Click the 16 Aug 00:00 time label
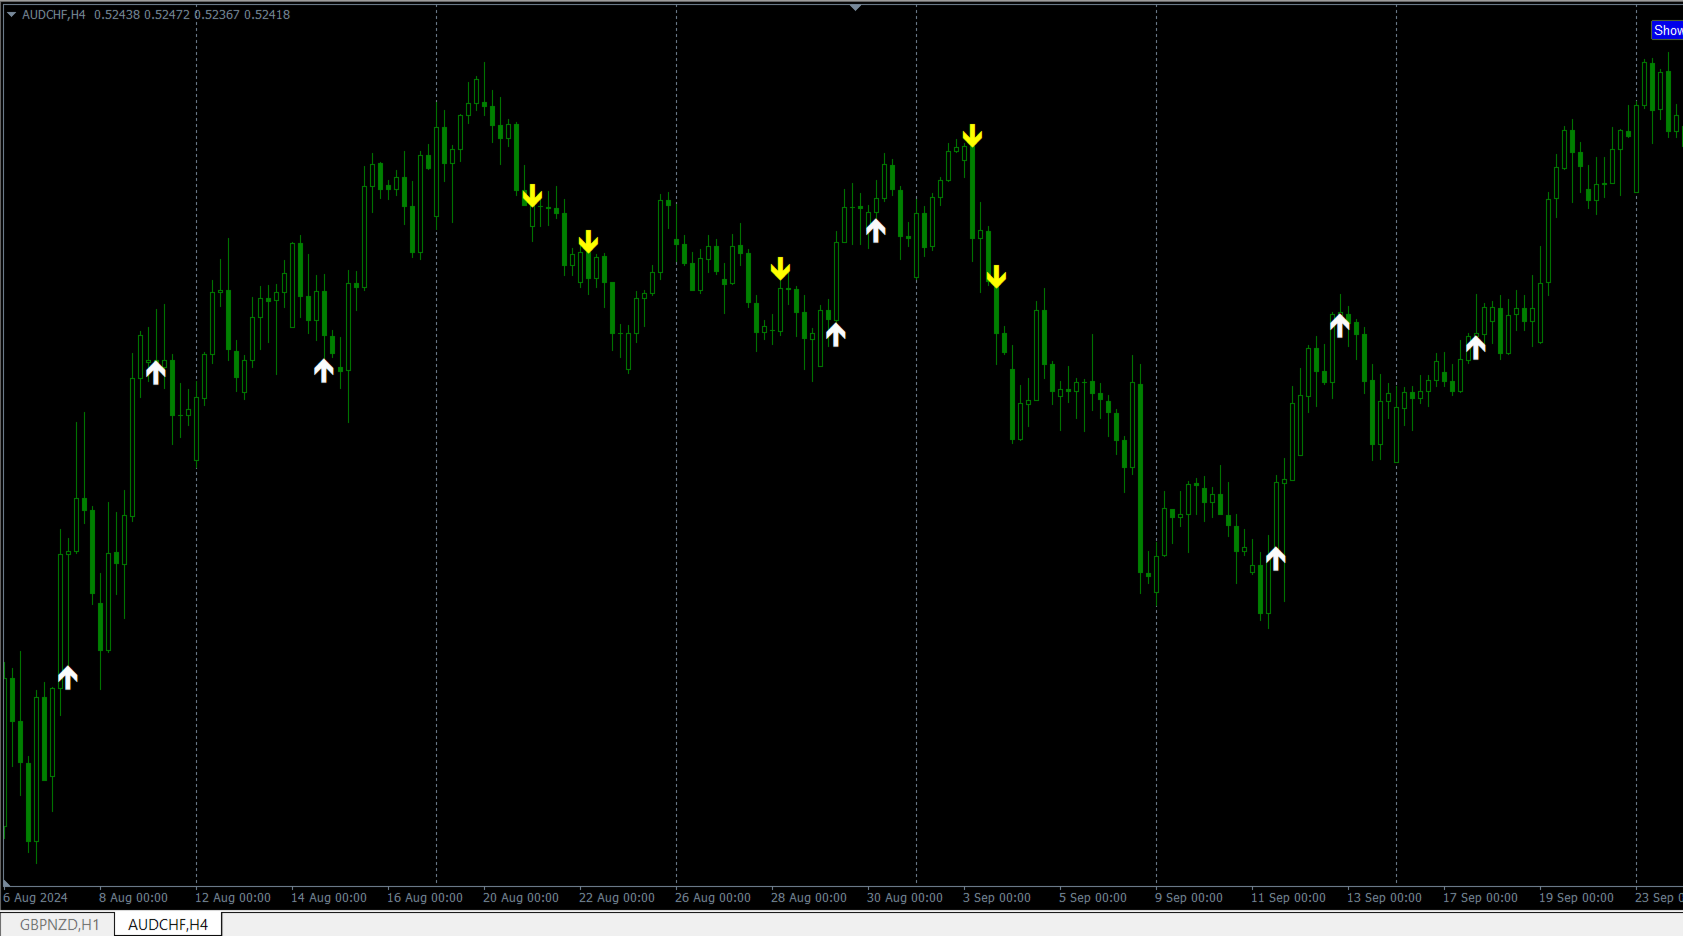The image size is (1683, 936). coord(425,898)
